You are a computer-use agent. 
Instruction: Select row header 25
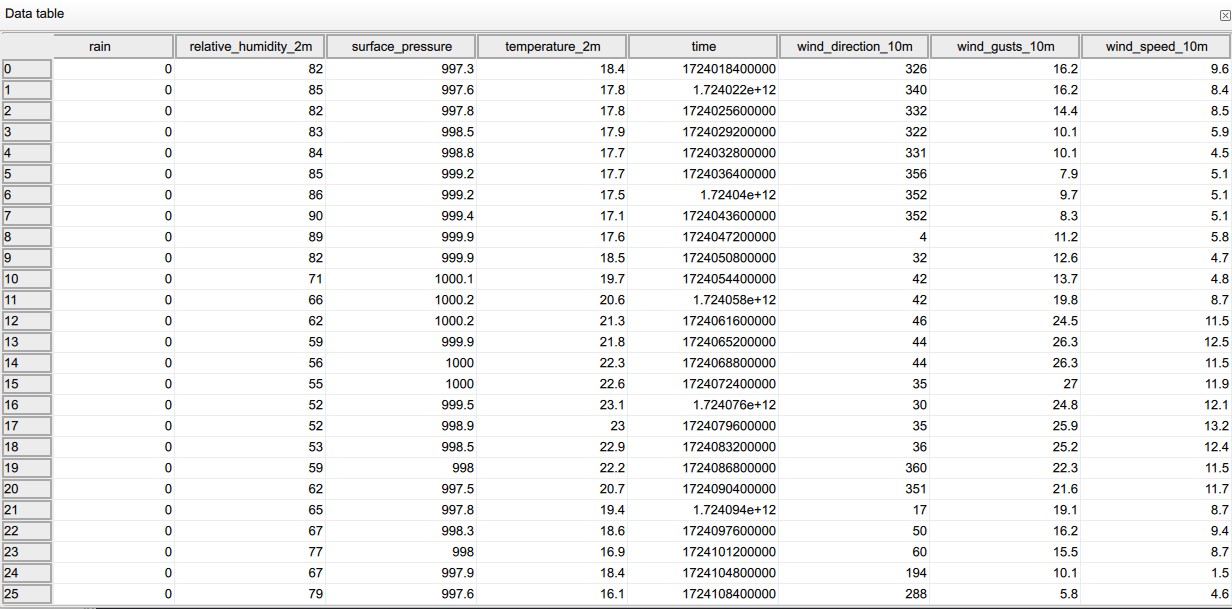click(x=27, y=593)
